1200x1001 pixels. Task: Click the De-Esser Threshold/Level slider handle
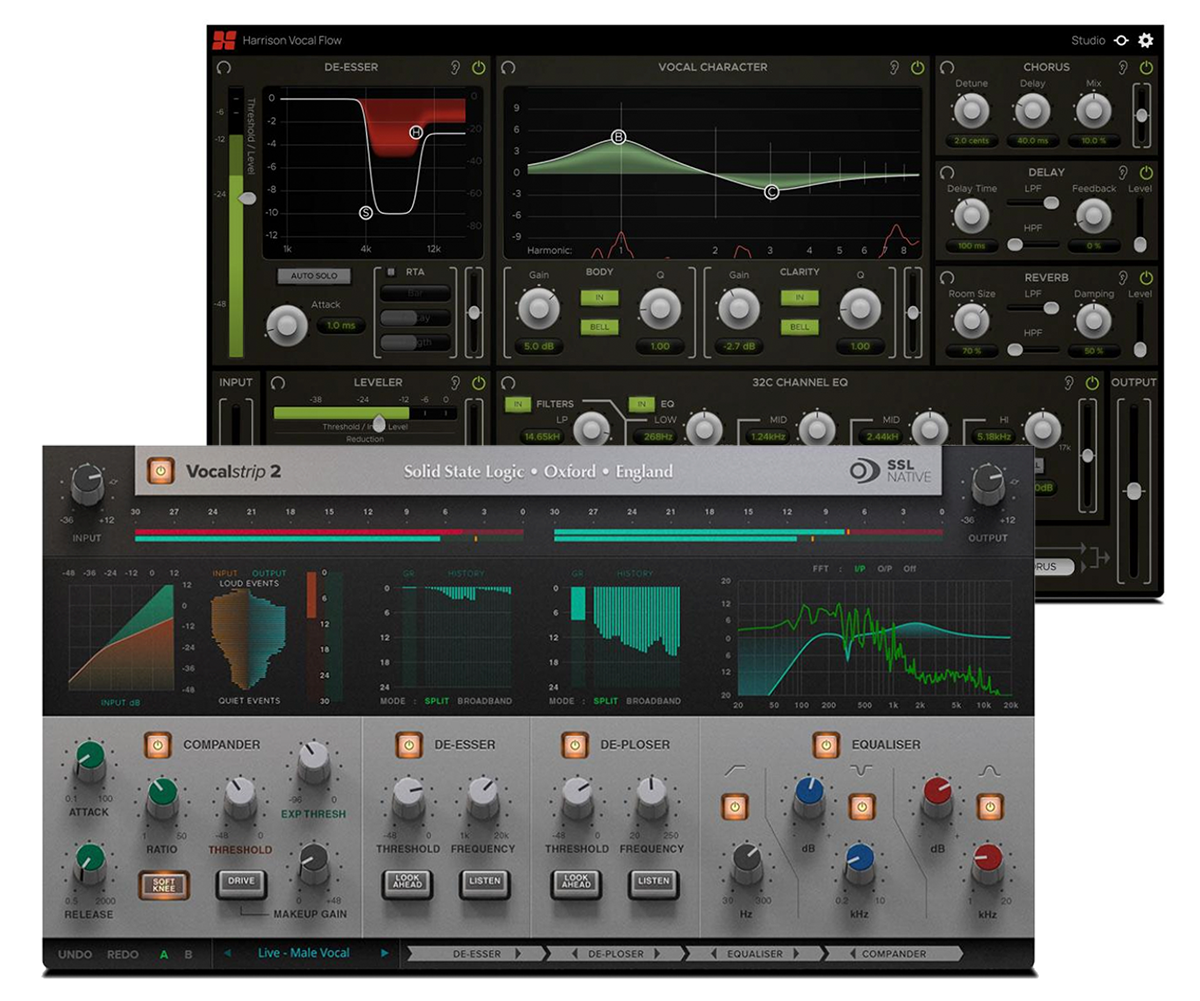click(x=246, y=198)
